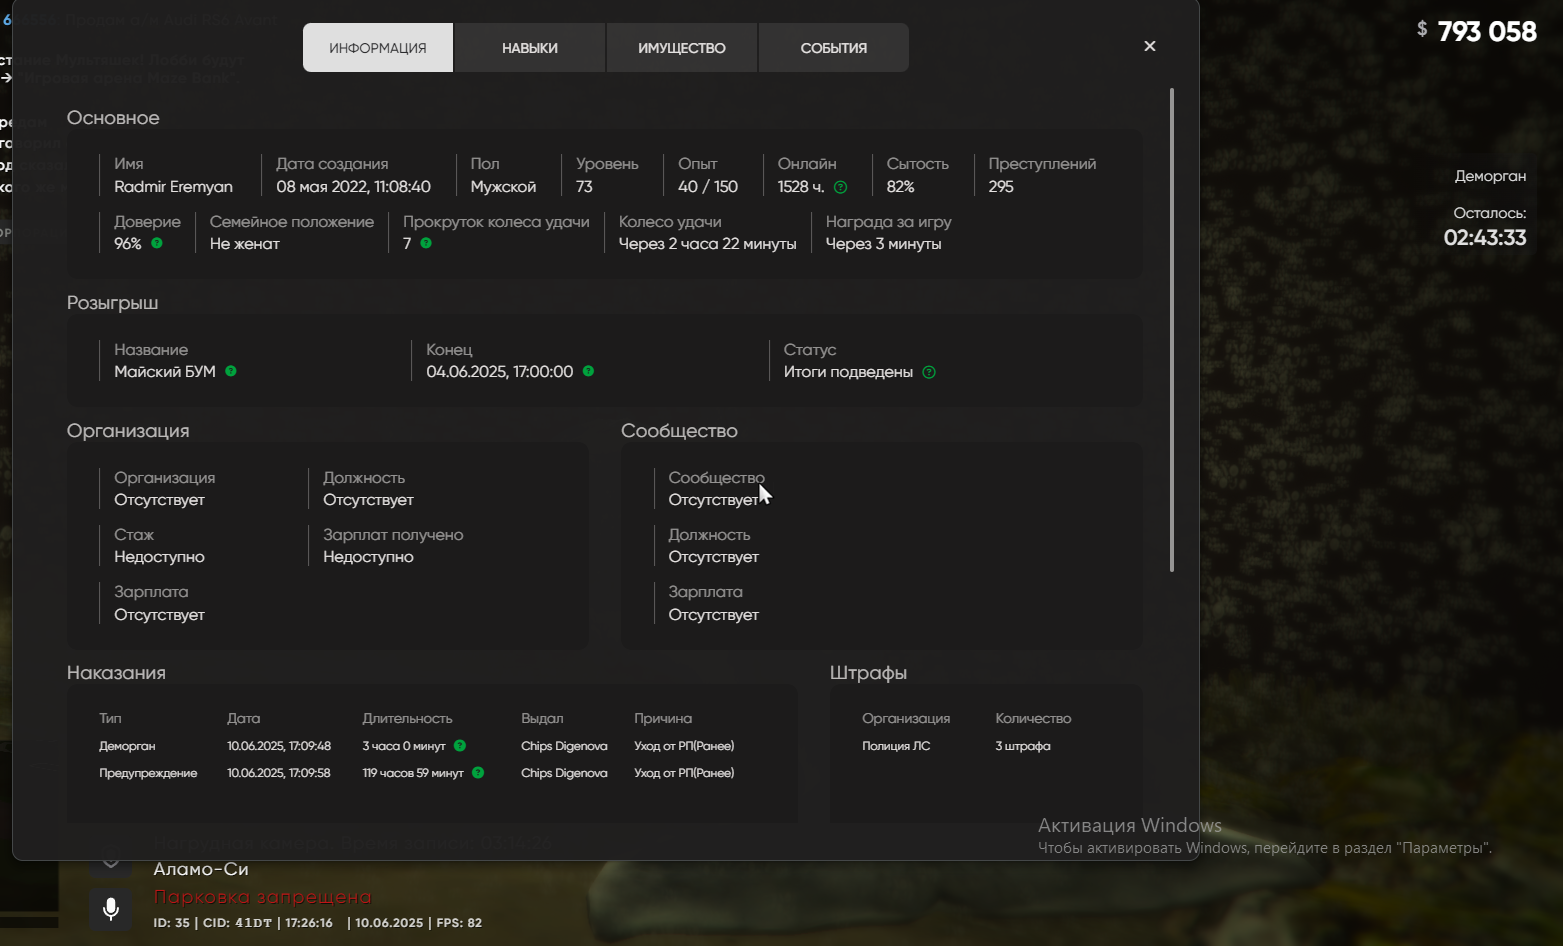Click the Пол value Мужской
The width and height of the screenshot is (1563, 946).
click(x=503, y=187)
